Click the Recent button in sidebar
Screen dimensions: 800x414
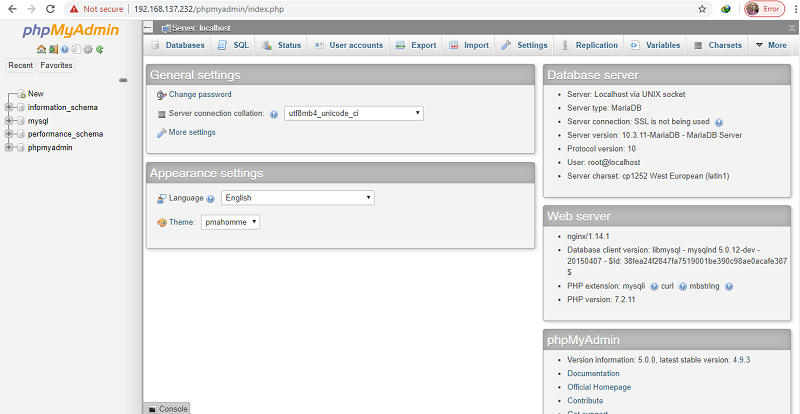pyautogui.click(x=21, y=65)
